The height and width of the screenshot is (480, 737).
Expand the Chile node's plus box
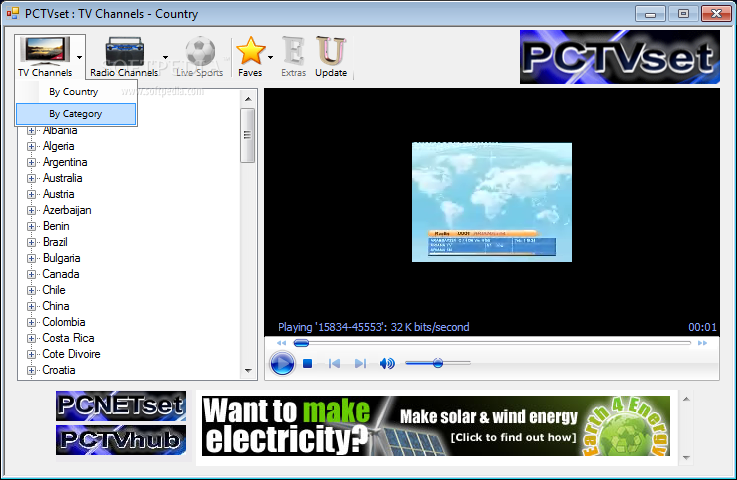(31, 290)
